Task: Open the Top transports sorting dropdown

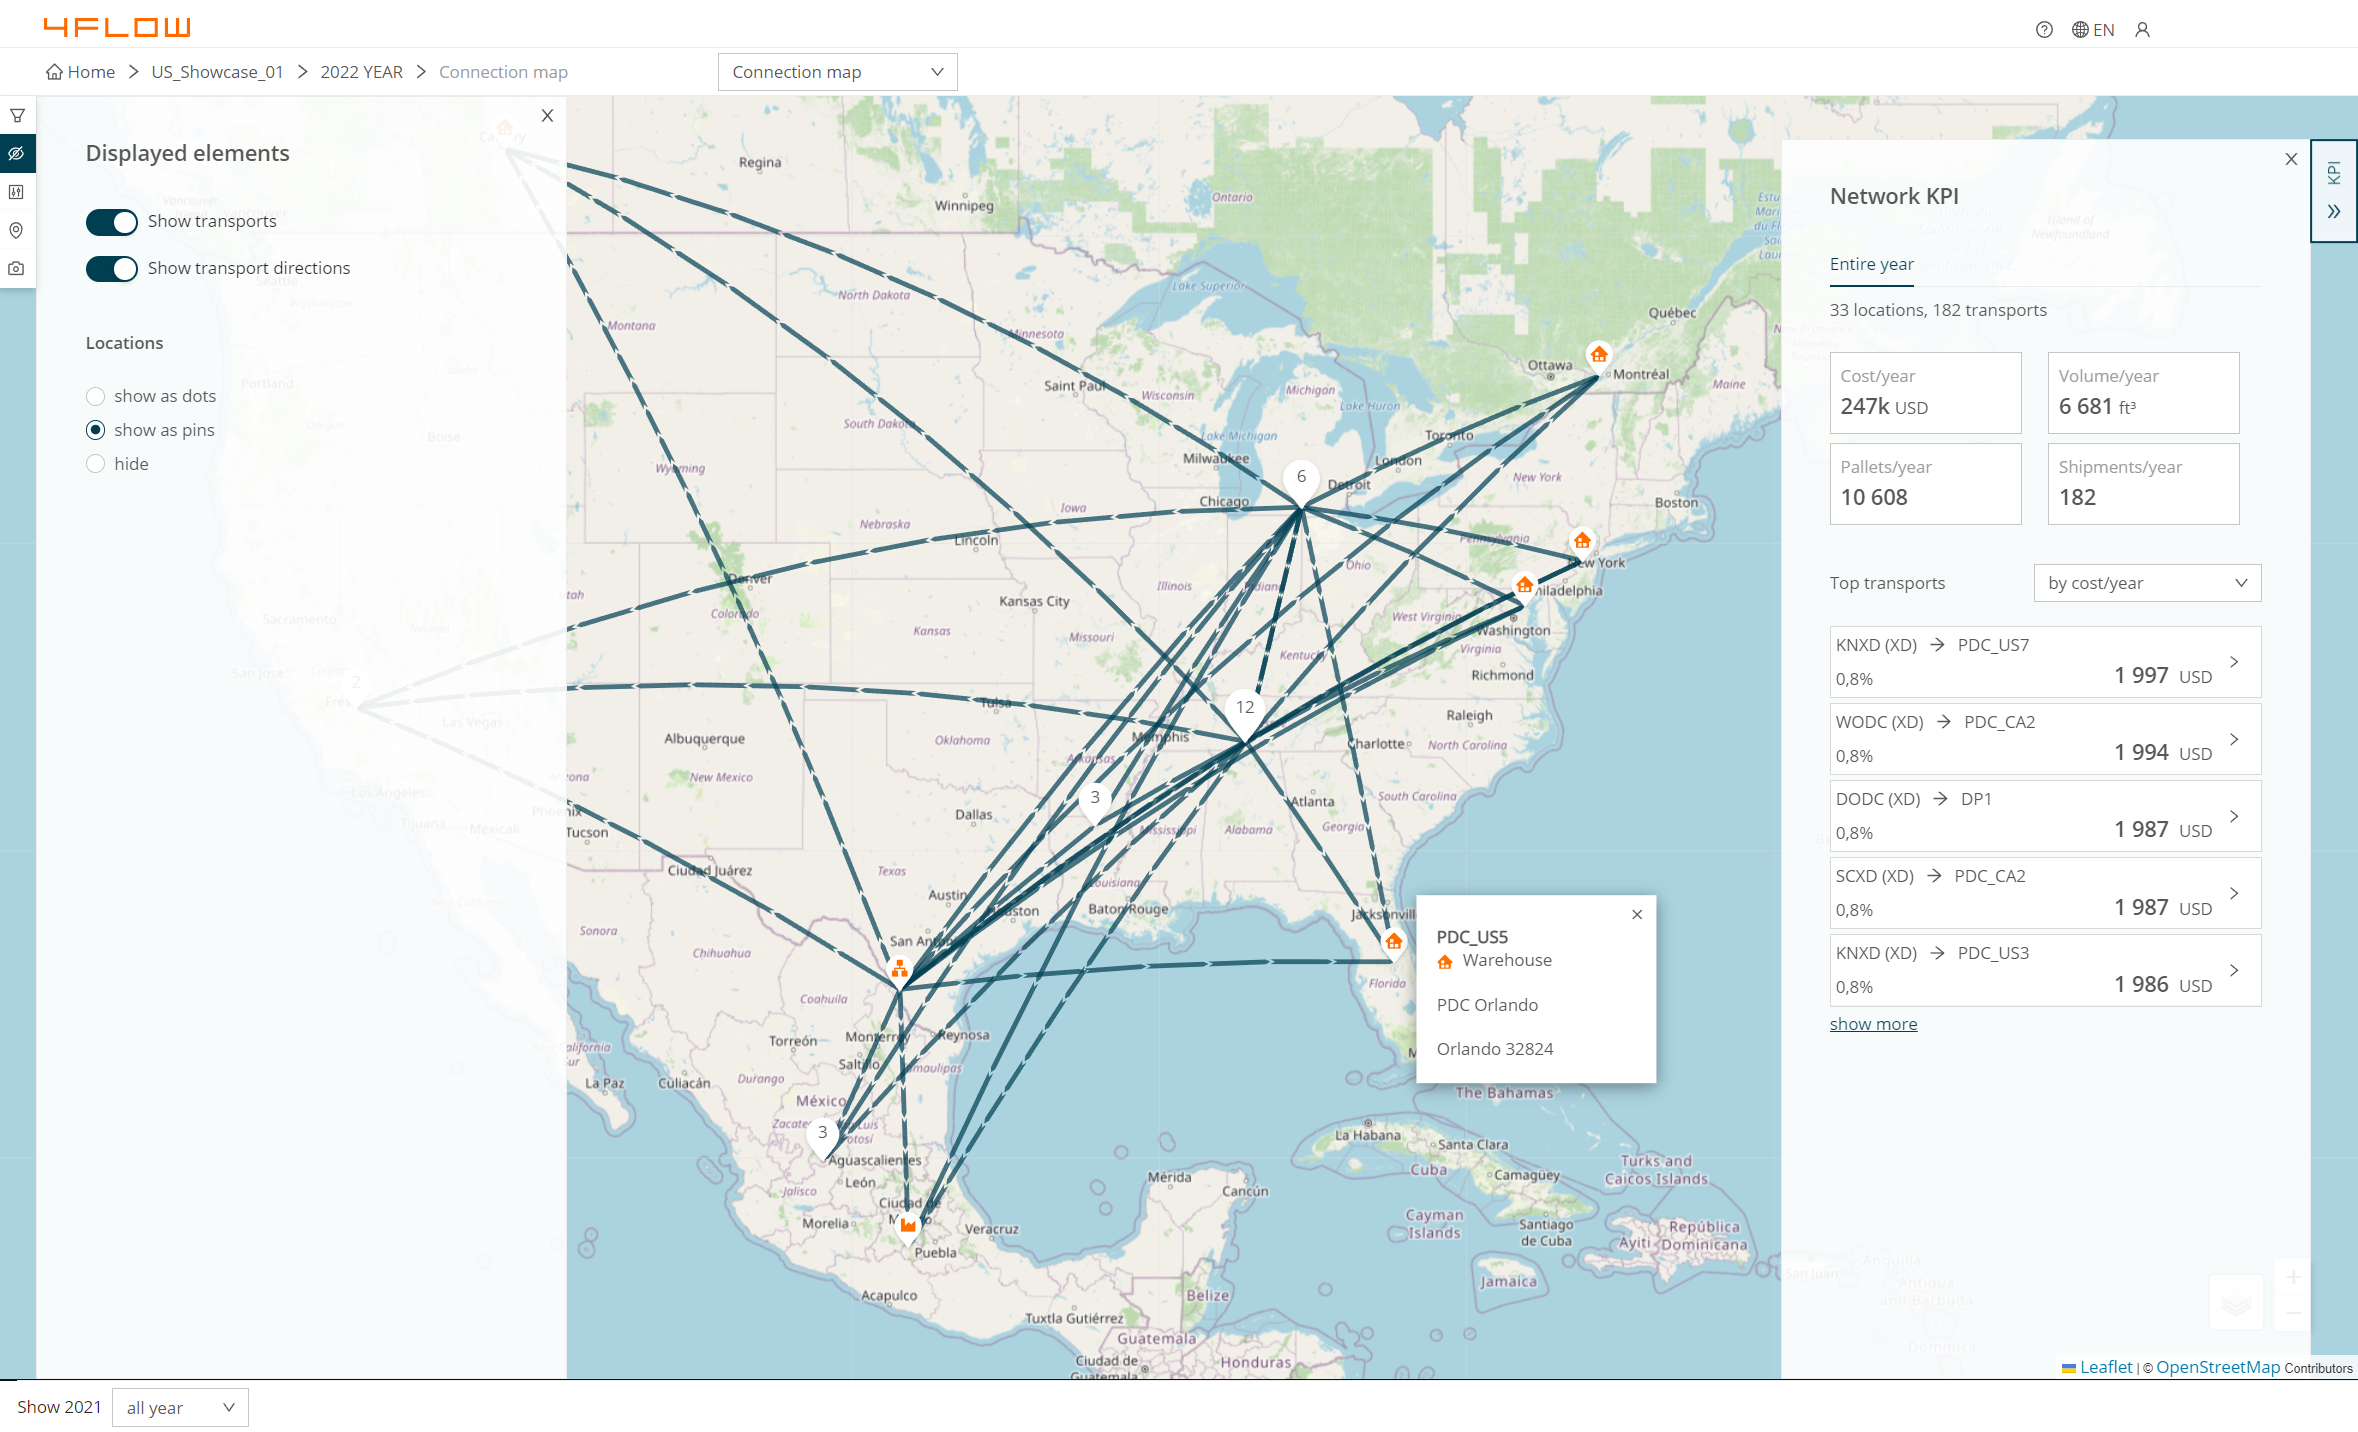Action: [2146, 583]
